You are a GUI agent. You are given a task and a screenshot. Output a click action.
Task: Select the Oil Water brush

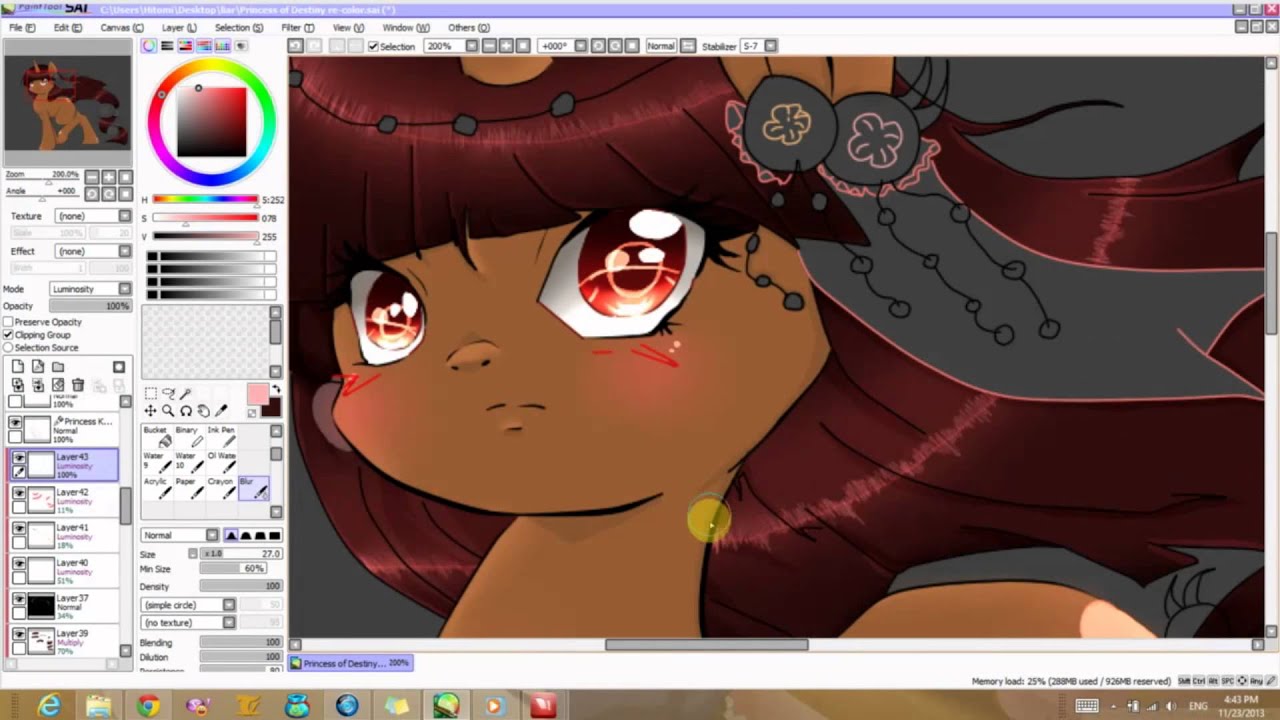221,462
